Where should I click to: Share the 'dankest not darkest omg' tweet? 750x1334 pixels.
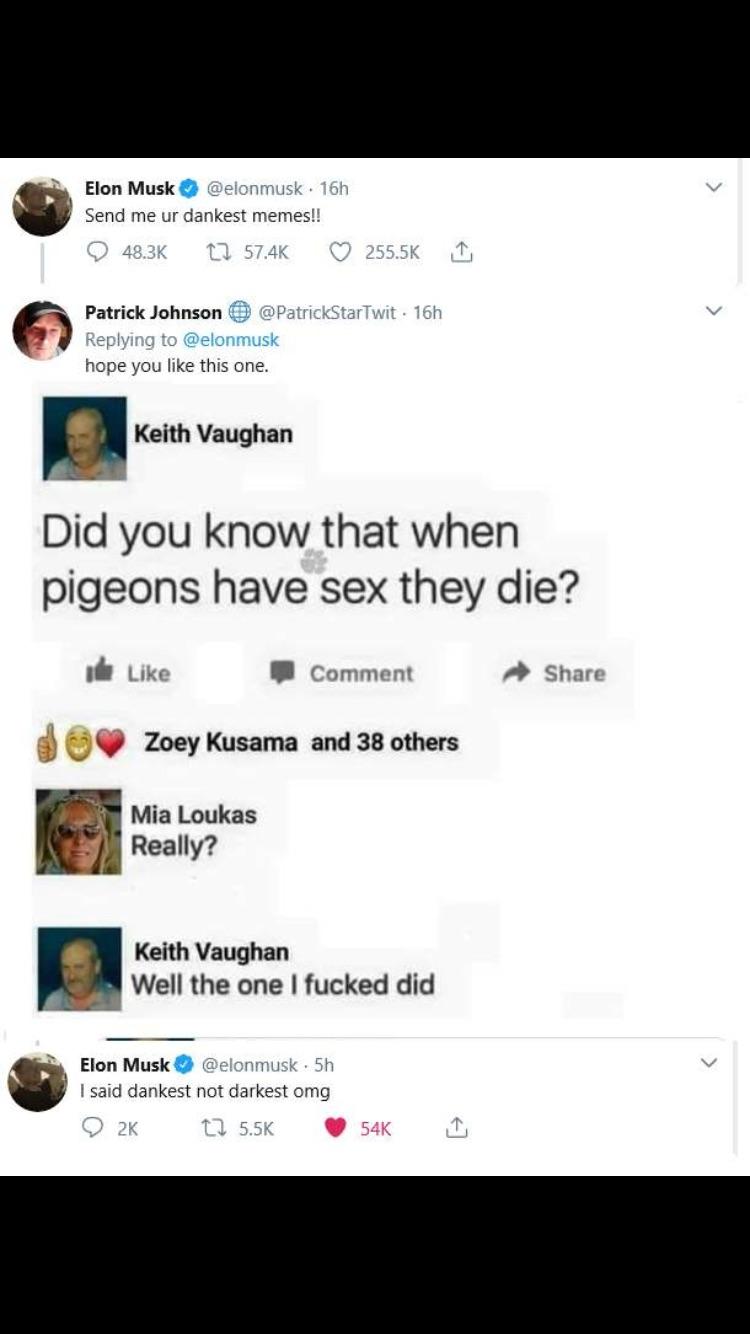click(x=455, y=1128)
